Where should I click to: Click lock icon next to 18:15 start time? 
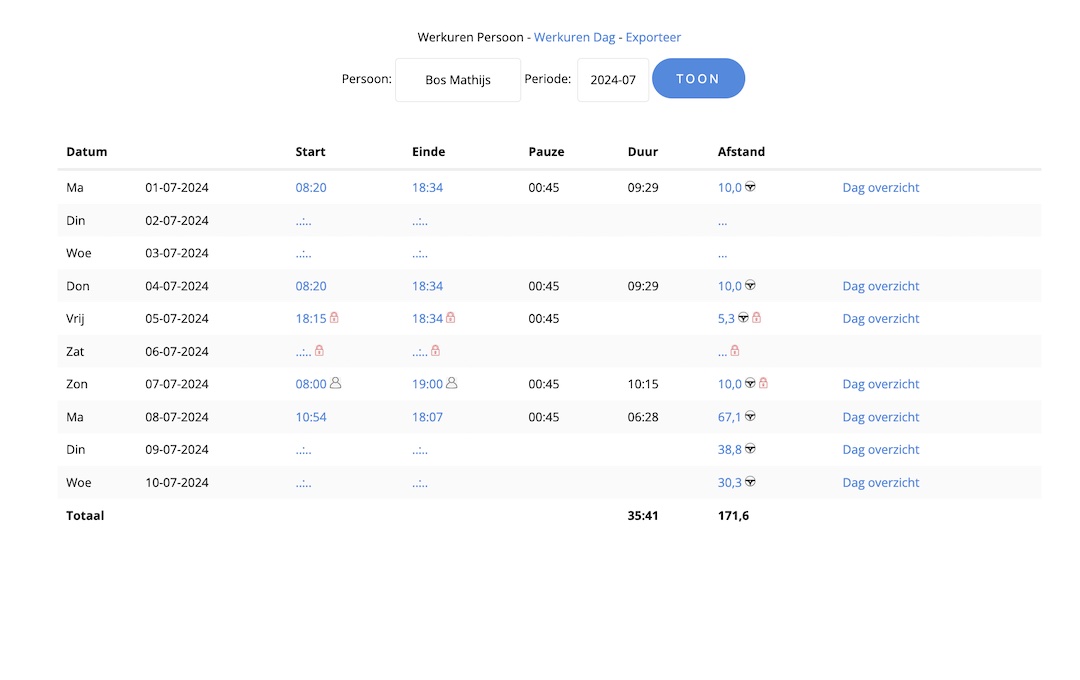(334, 318)
